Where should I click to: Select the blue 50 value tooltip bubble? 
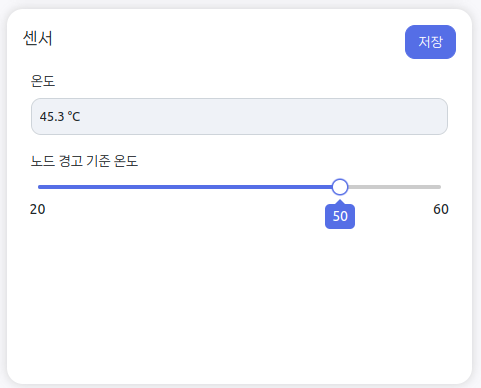(x=340, y=217)
